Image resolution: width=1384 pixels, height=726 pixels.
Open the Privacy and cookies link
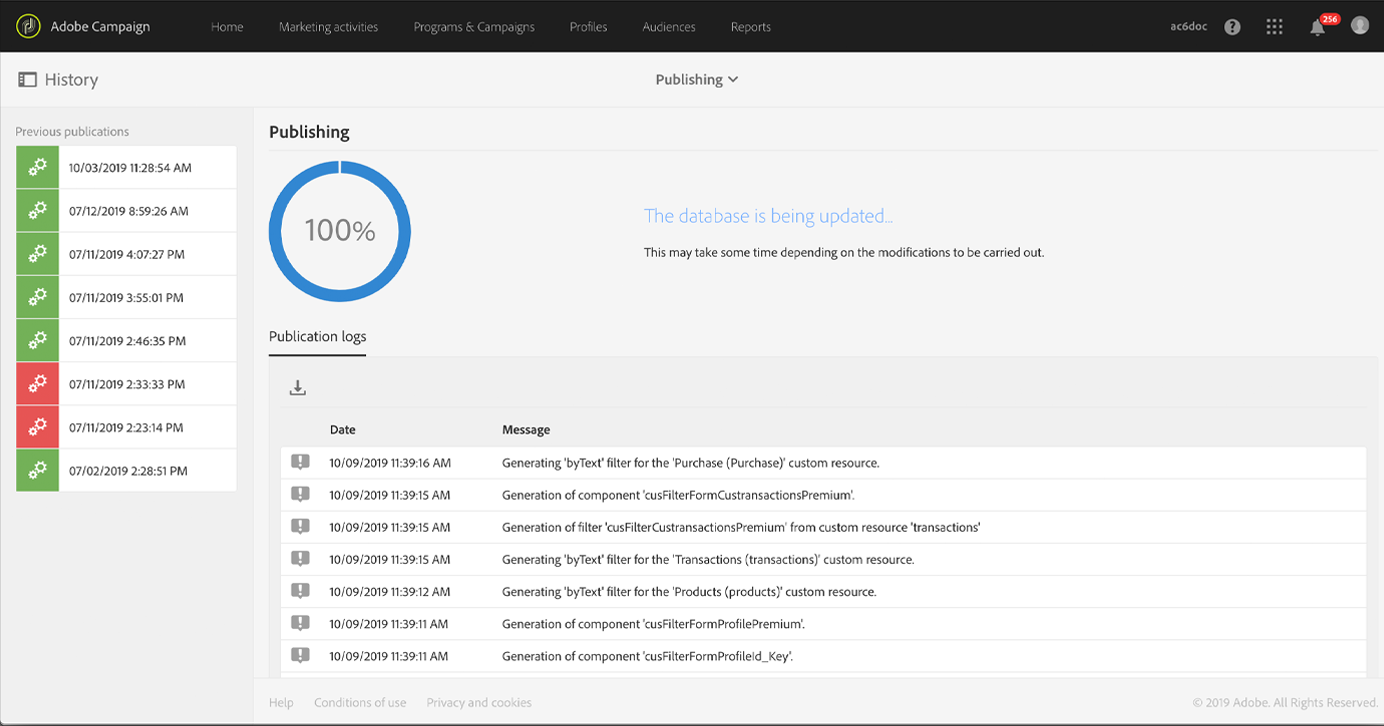479,703
